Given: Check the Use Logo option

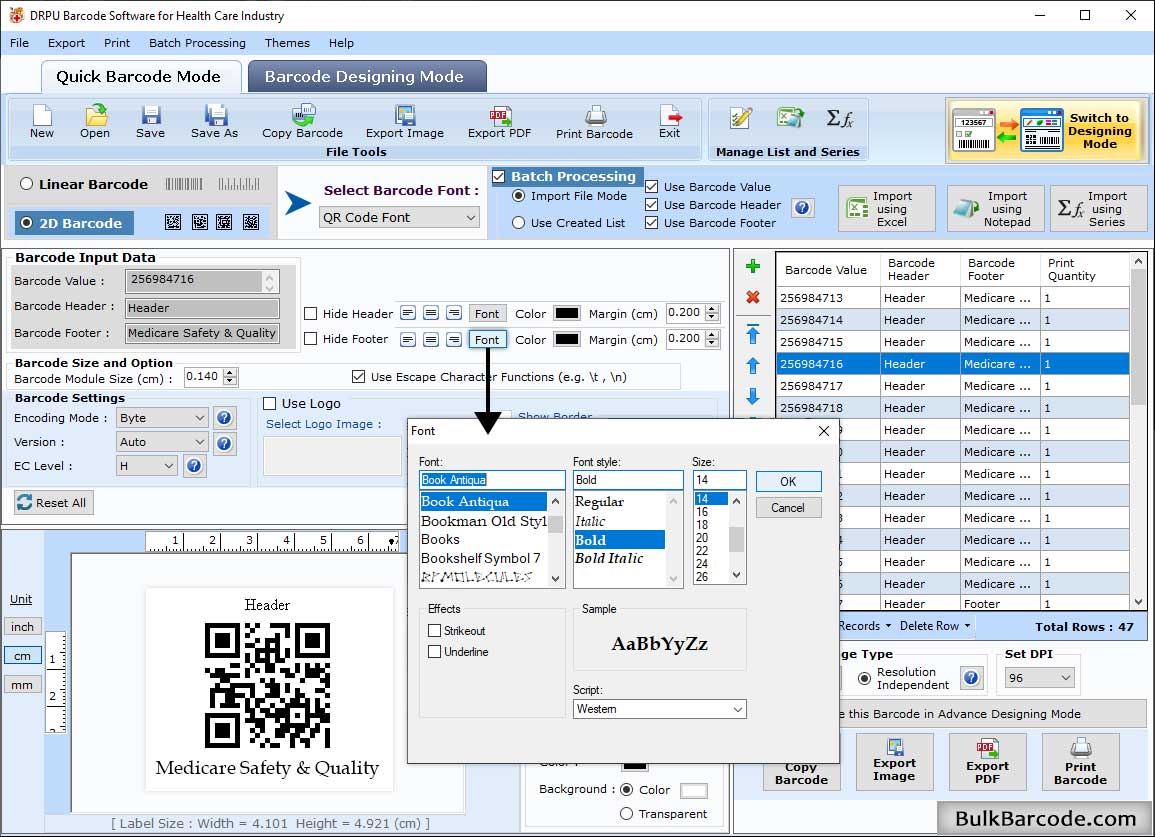Looking at the screenshot, I should (x=270, y=403).
